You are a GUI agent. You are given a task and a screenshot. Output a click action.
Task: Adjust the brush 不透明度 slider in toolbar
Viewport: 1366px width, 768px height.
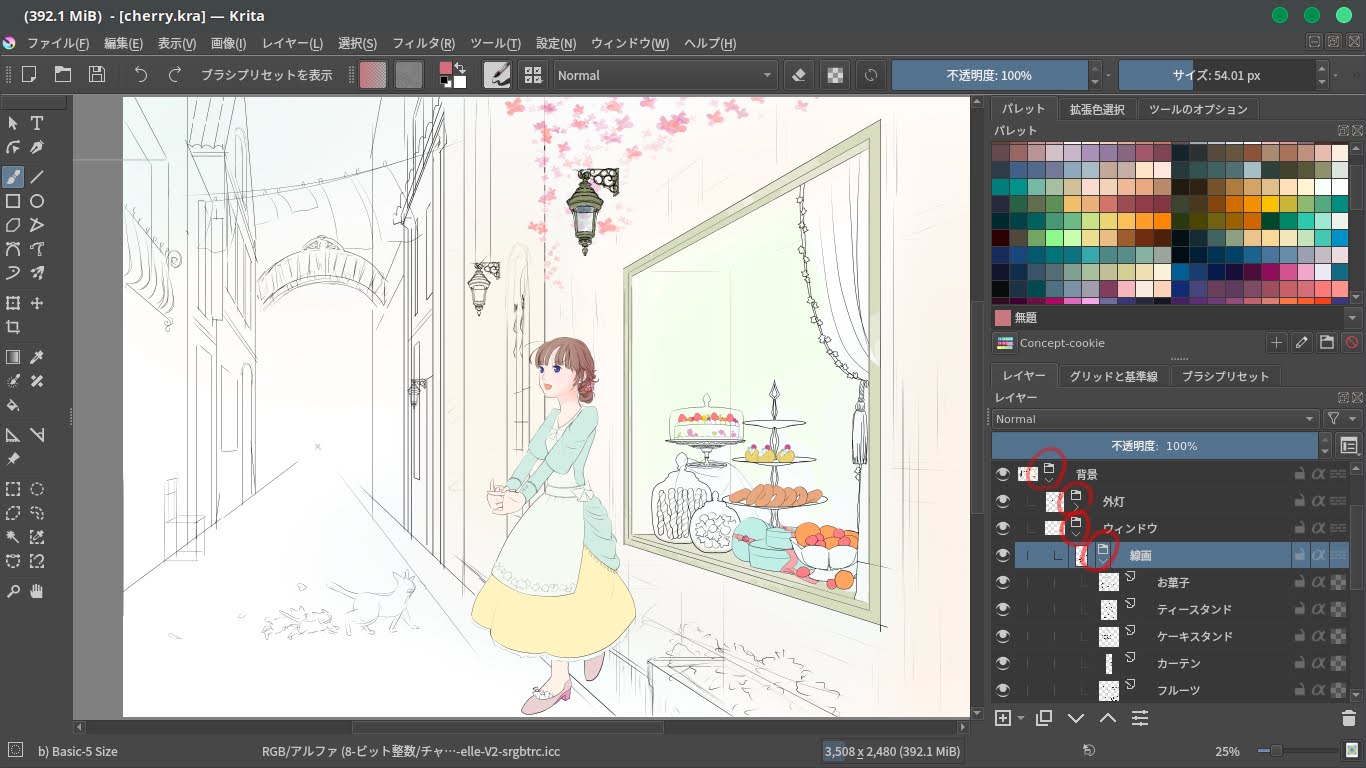coord(988,75)
